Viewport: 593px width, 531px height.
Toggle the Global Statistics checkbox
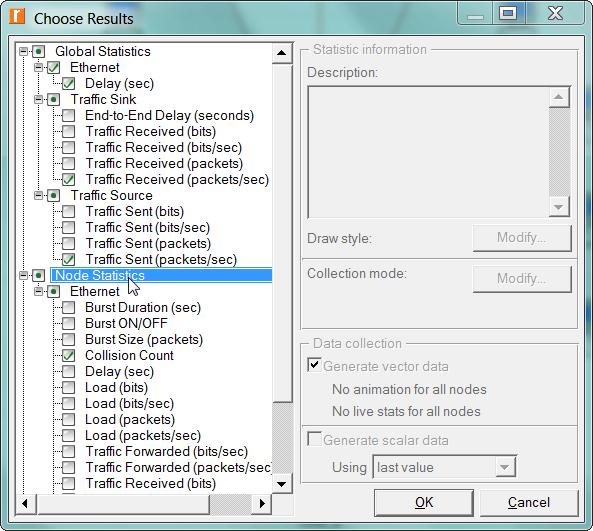(x=38, y=51)
